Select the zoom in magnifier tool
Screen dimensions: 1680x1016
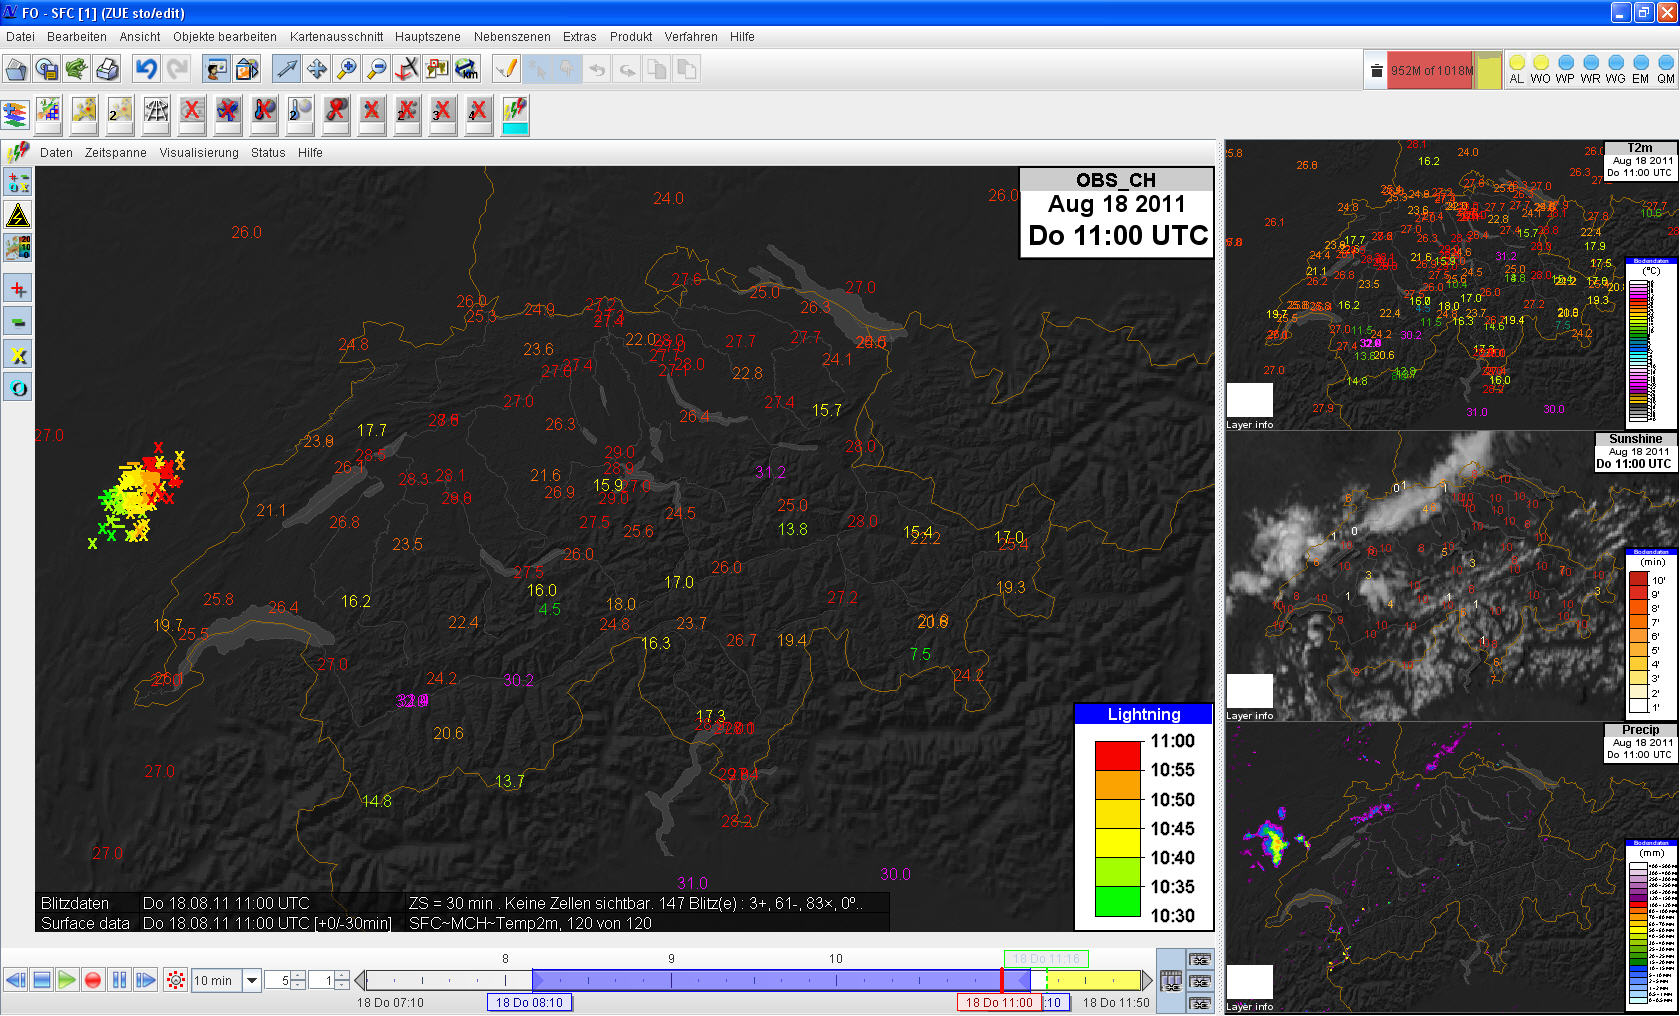[x=347, y=69]
